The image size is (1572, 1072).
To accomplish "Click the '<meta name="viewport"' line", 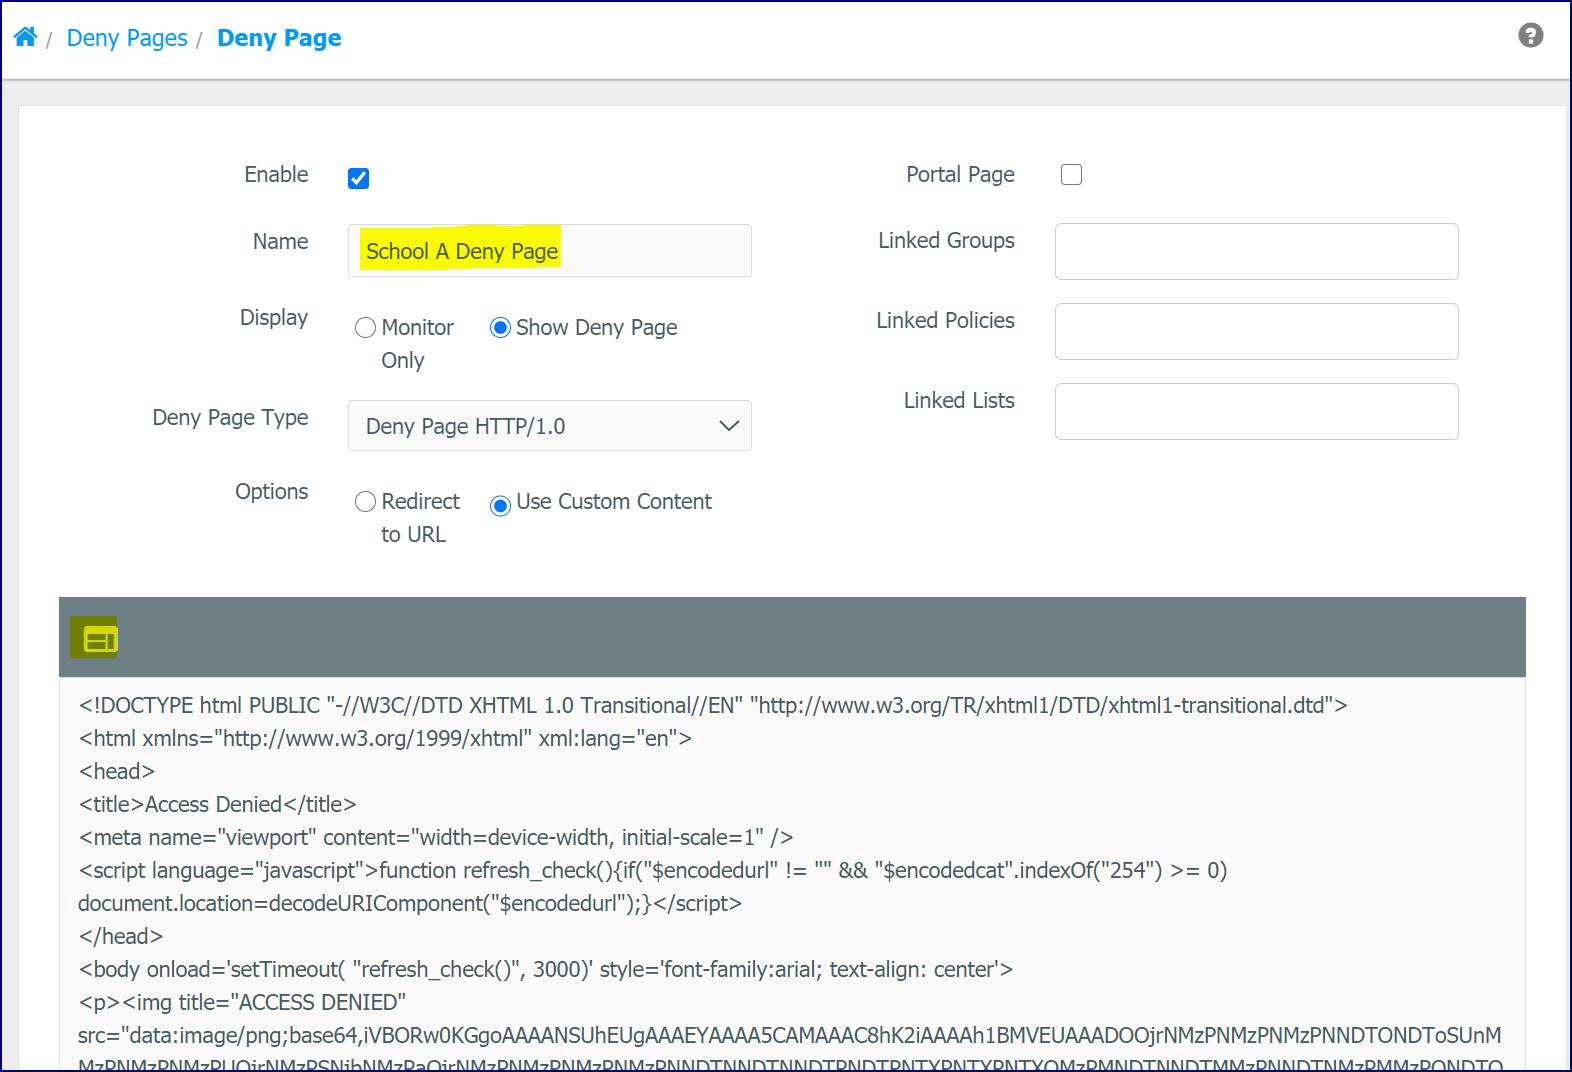I will tap(436, 837).
